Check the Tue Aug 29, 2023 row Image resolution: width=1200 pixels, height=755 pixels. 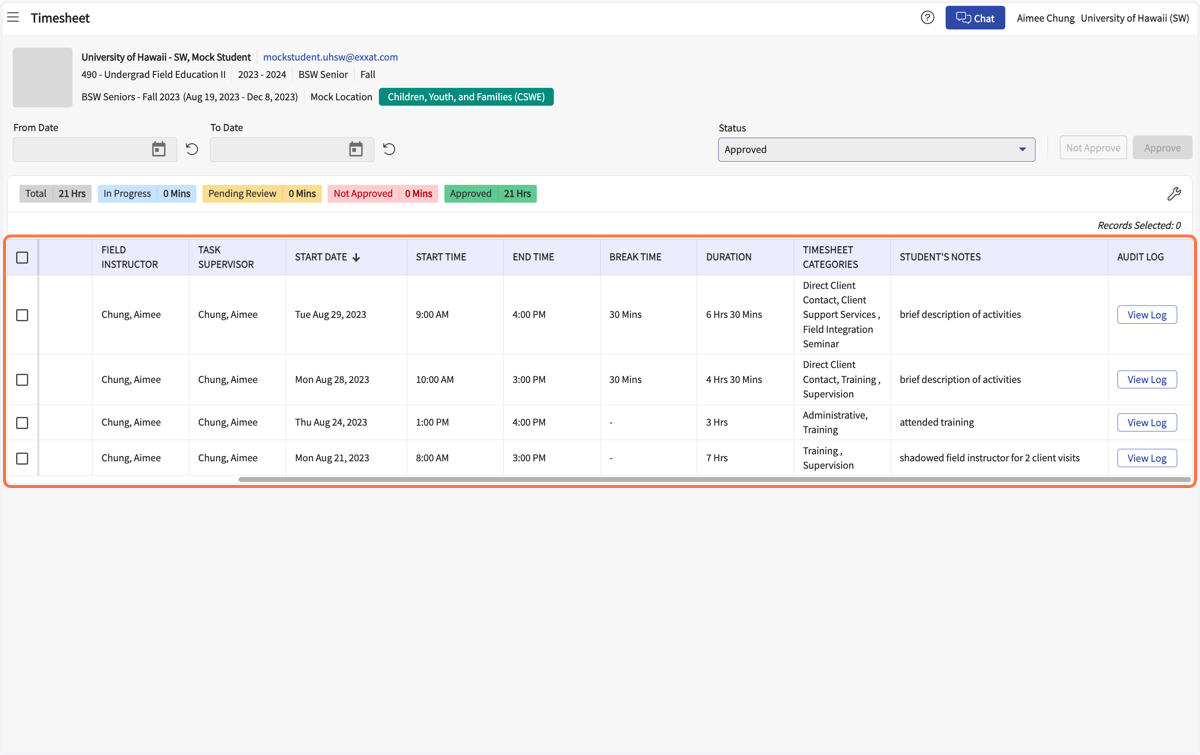[x=22, y=315]
